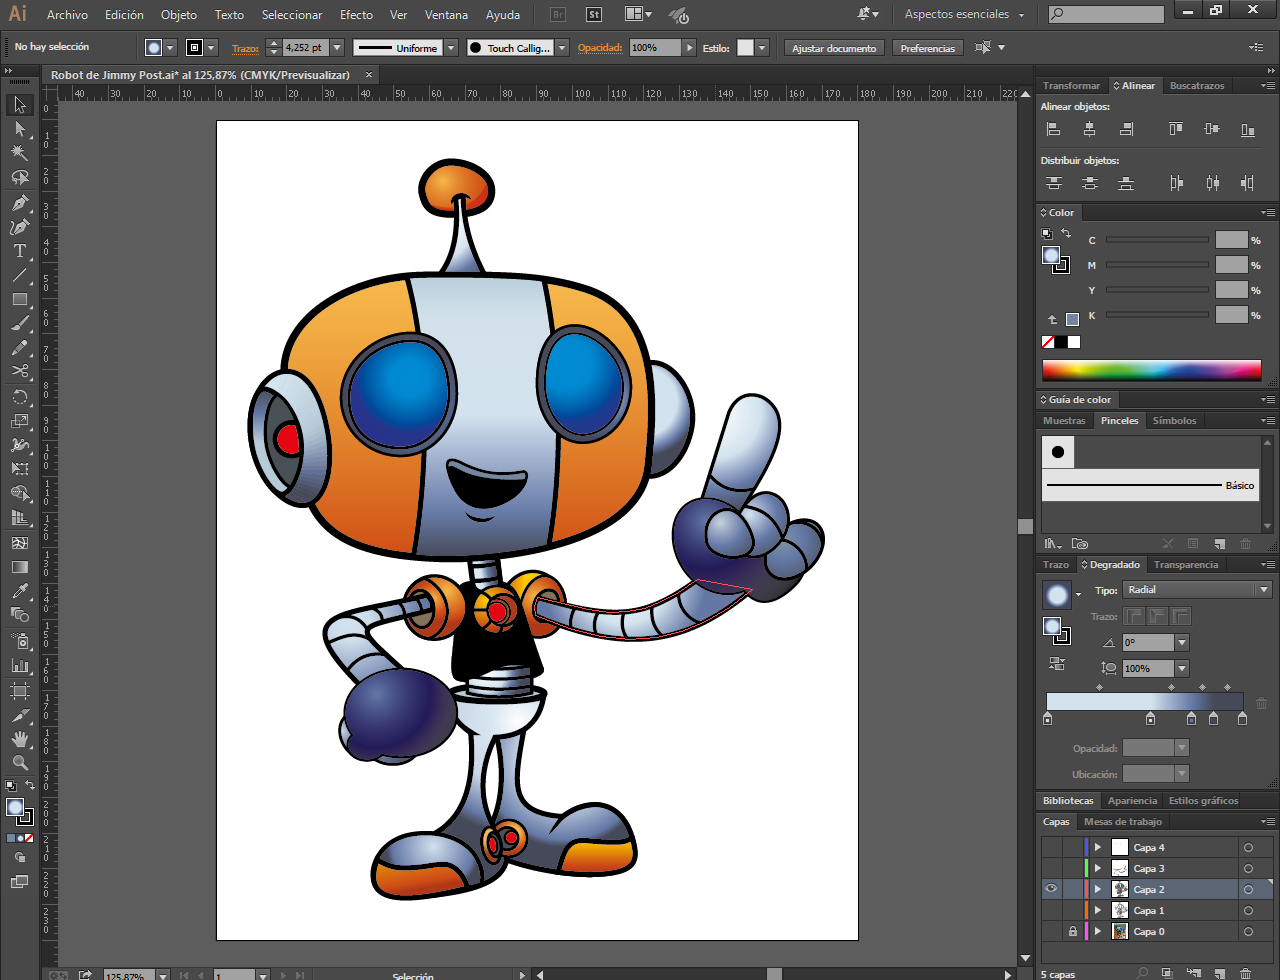Image resolution: width=1280 pixels, height=980 pixels.
Task: Select the Rectangle tool
Action: tap(19, 299)
